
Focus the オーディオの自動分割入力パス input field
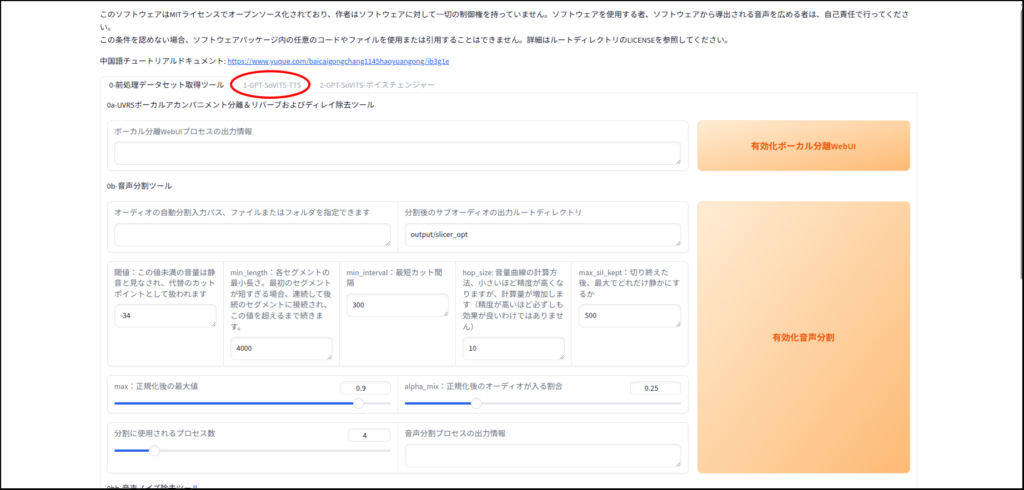click(x=252, y=234)
